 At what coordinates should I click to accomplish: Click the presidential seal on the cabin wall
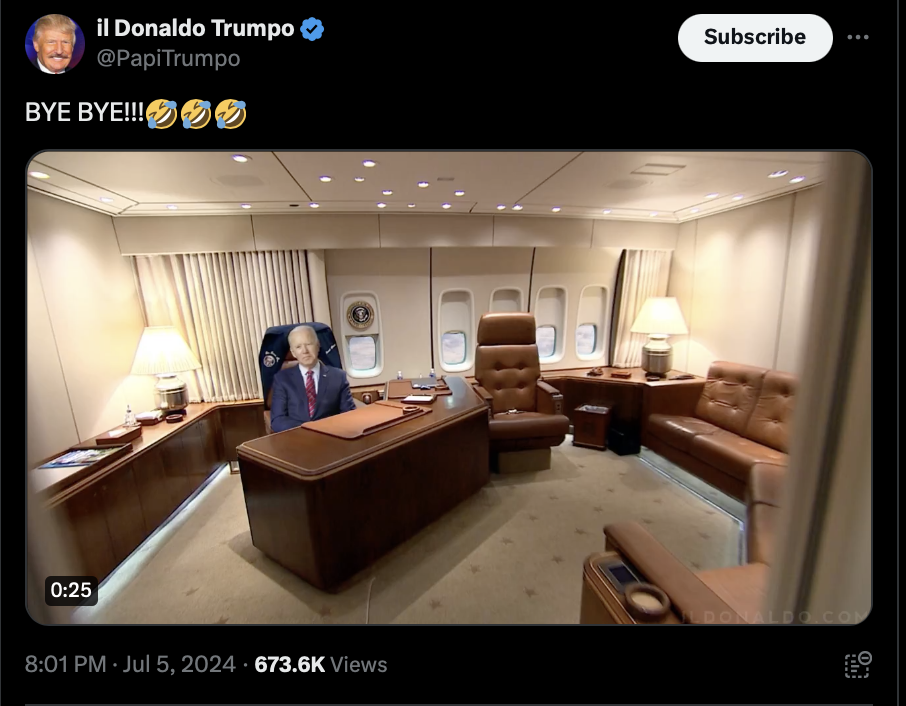tap(361, 315)
